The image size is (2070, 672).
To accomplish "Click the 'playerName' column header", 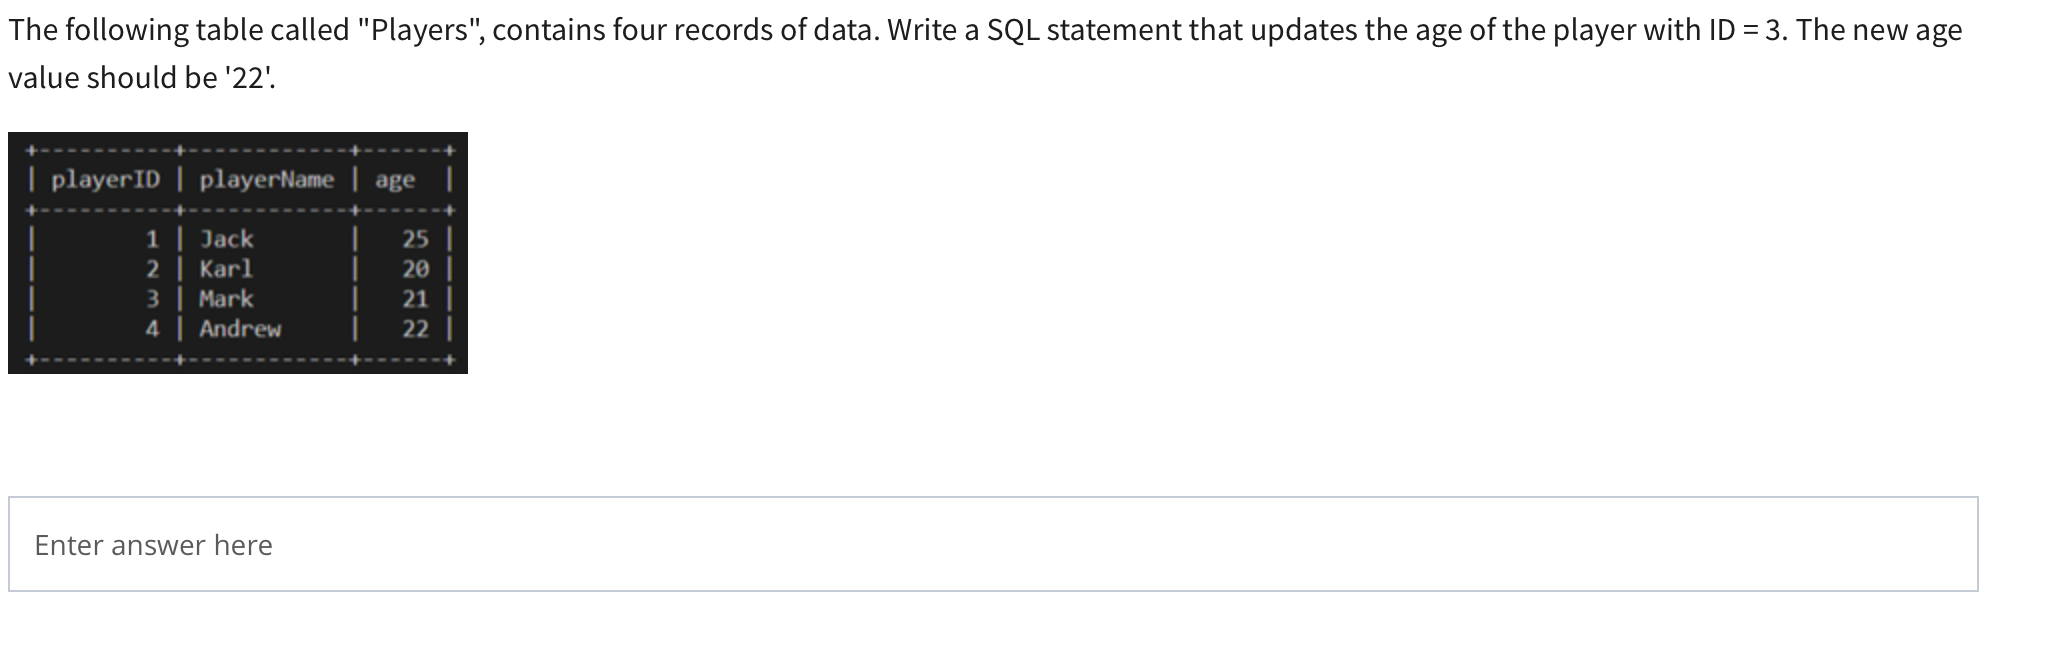I will [x=266, y=180].
